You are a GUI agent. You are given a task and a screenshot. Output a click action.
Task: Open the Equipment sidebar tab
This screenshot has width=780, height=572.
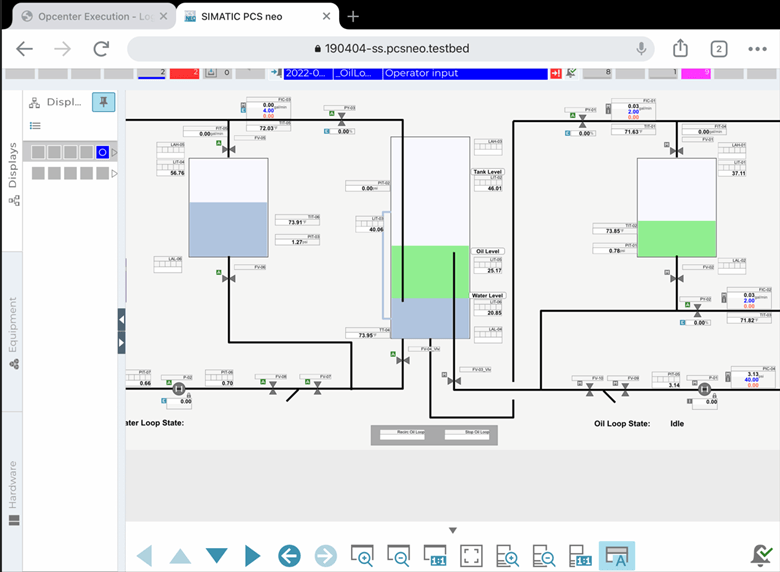14,331
